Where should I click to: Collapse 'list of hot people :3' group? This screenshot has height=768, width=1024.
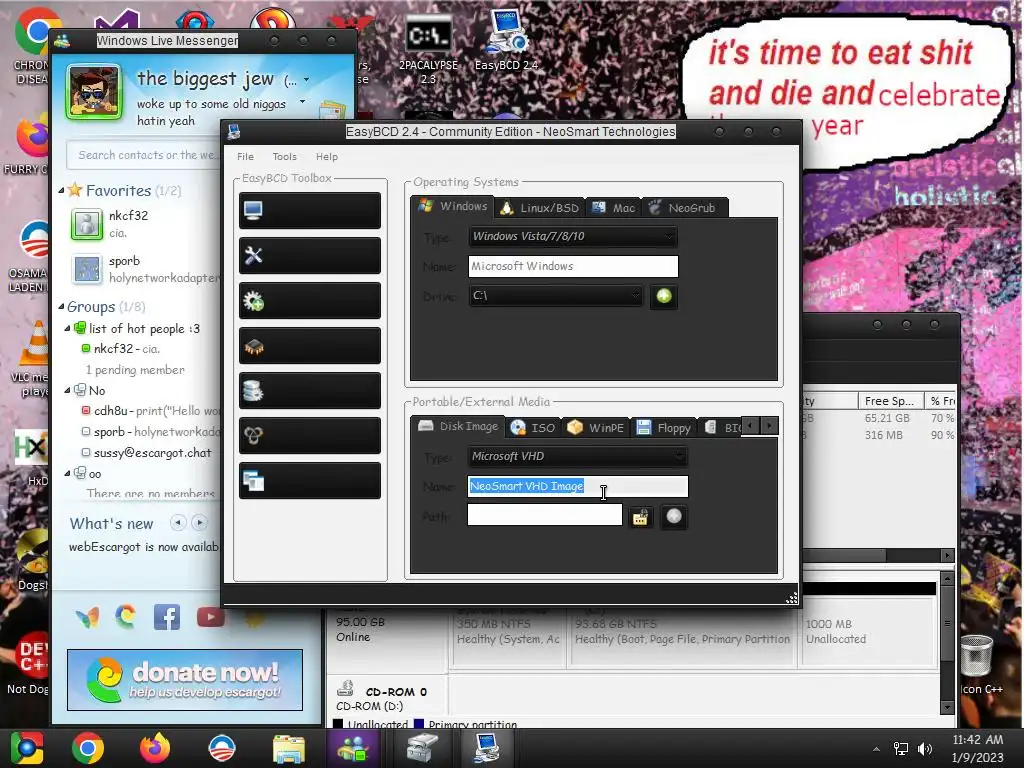pos(67,328)
